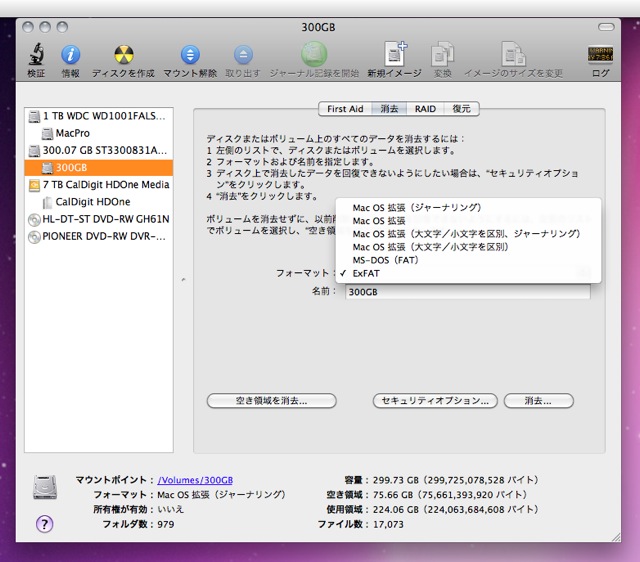Switch to the RAID tab
Image resolution: width=640 pixels, height=562 pixels.
(424, 109)
